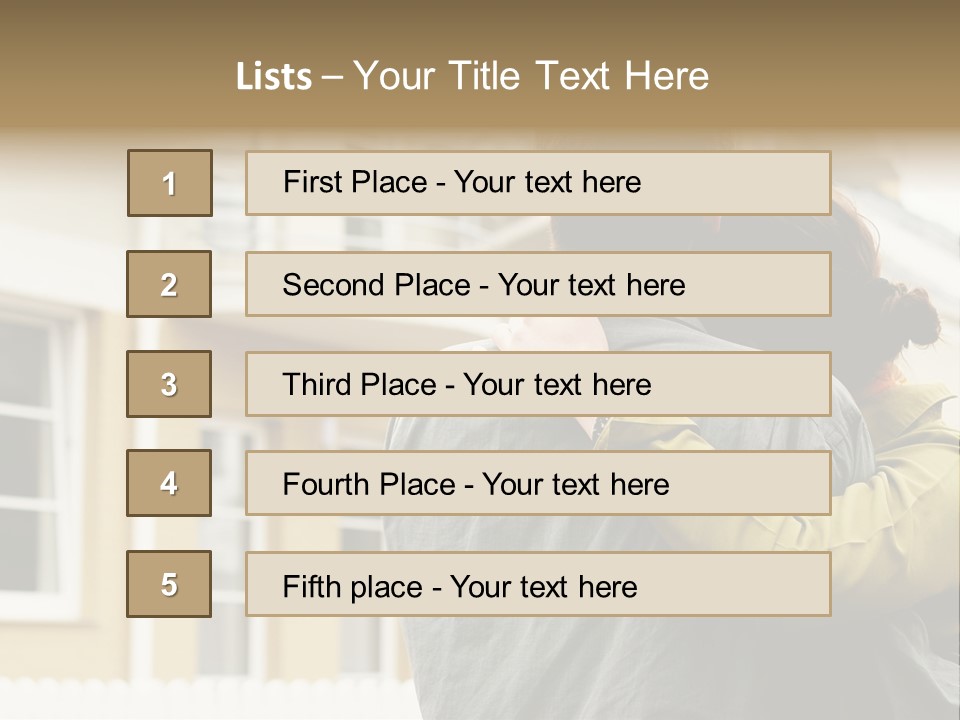The image size is (960, 720).
Task: Click 'Your Title Text Here' in the title
Action: tap(531, 76)
